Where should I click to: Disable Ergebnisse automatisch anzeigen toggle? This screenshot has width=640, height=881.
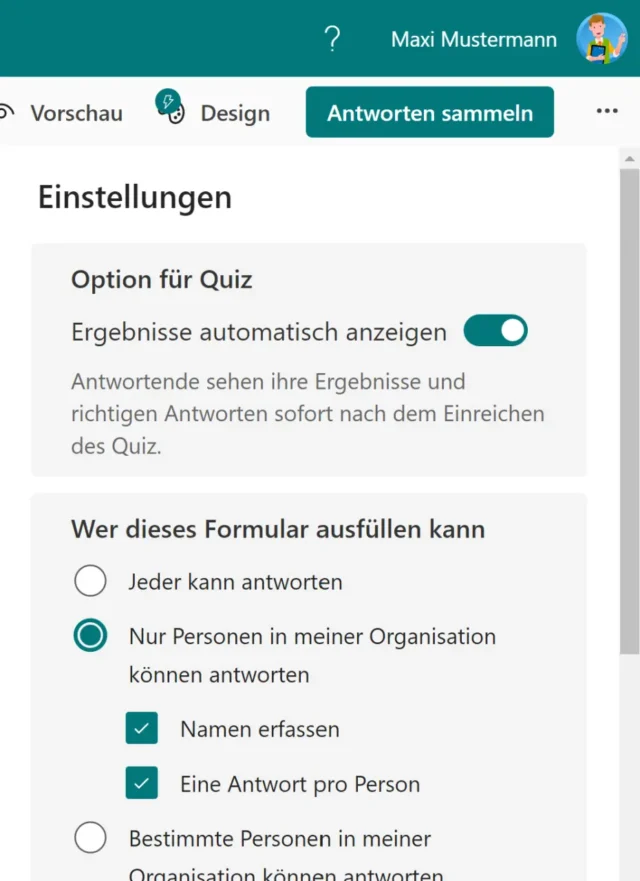tap(495, 331)
